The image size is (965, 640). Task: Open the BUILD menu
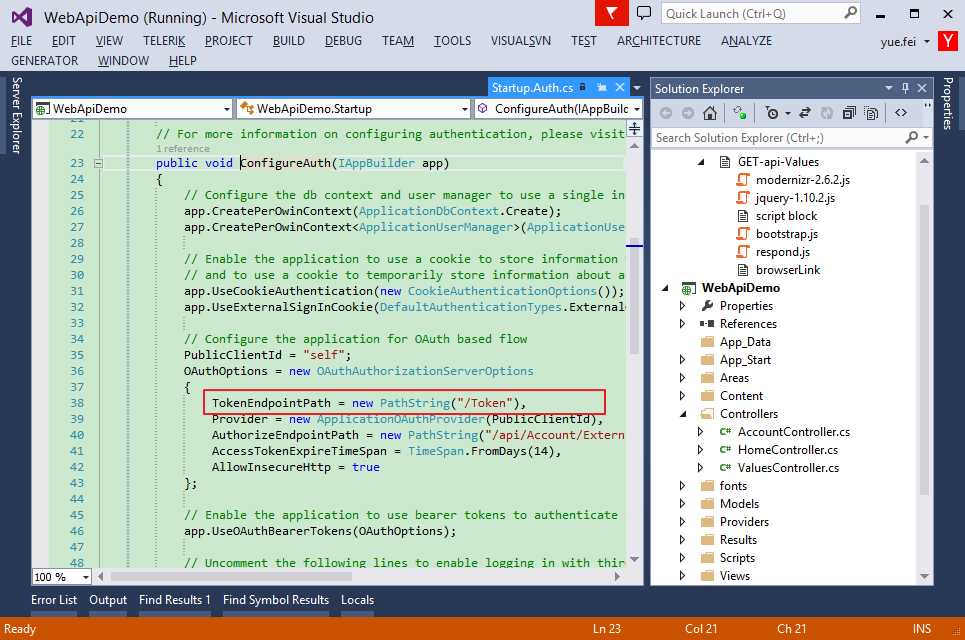(289, 41)
